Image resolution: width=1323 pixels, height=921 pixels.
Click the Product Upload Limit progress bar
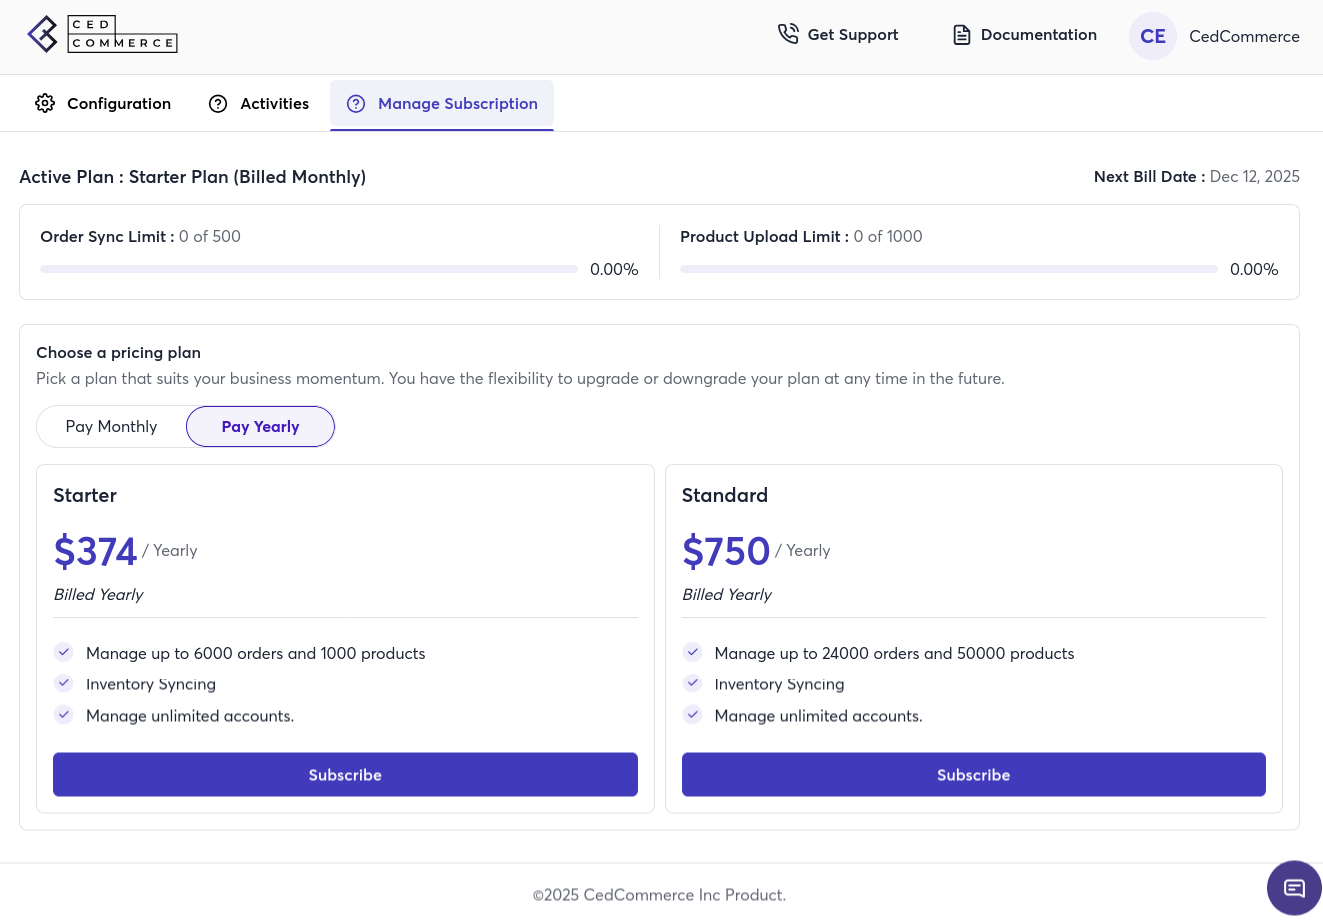click(948, 269)
